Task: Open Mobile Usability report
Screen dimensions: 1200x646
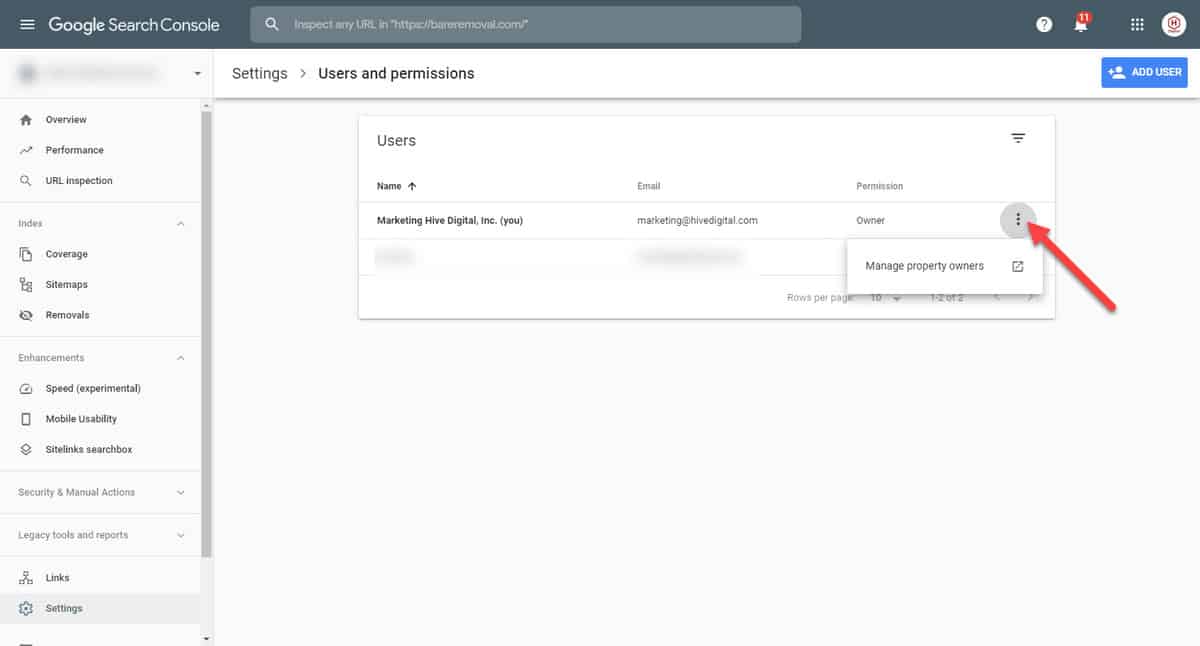Action: coord(81,419)
